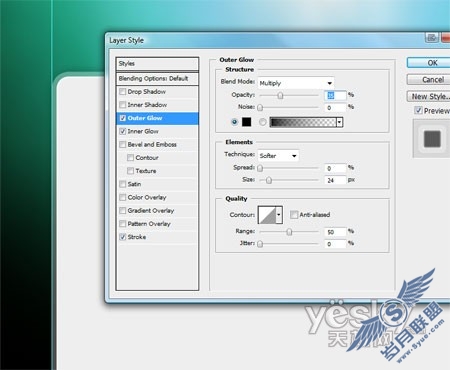
Task: Click the gradient preview bar
Action: click(x=303, y=122)
